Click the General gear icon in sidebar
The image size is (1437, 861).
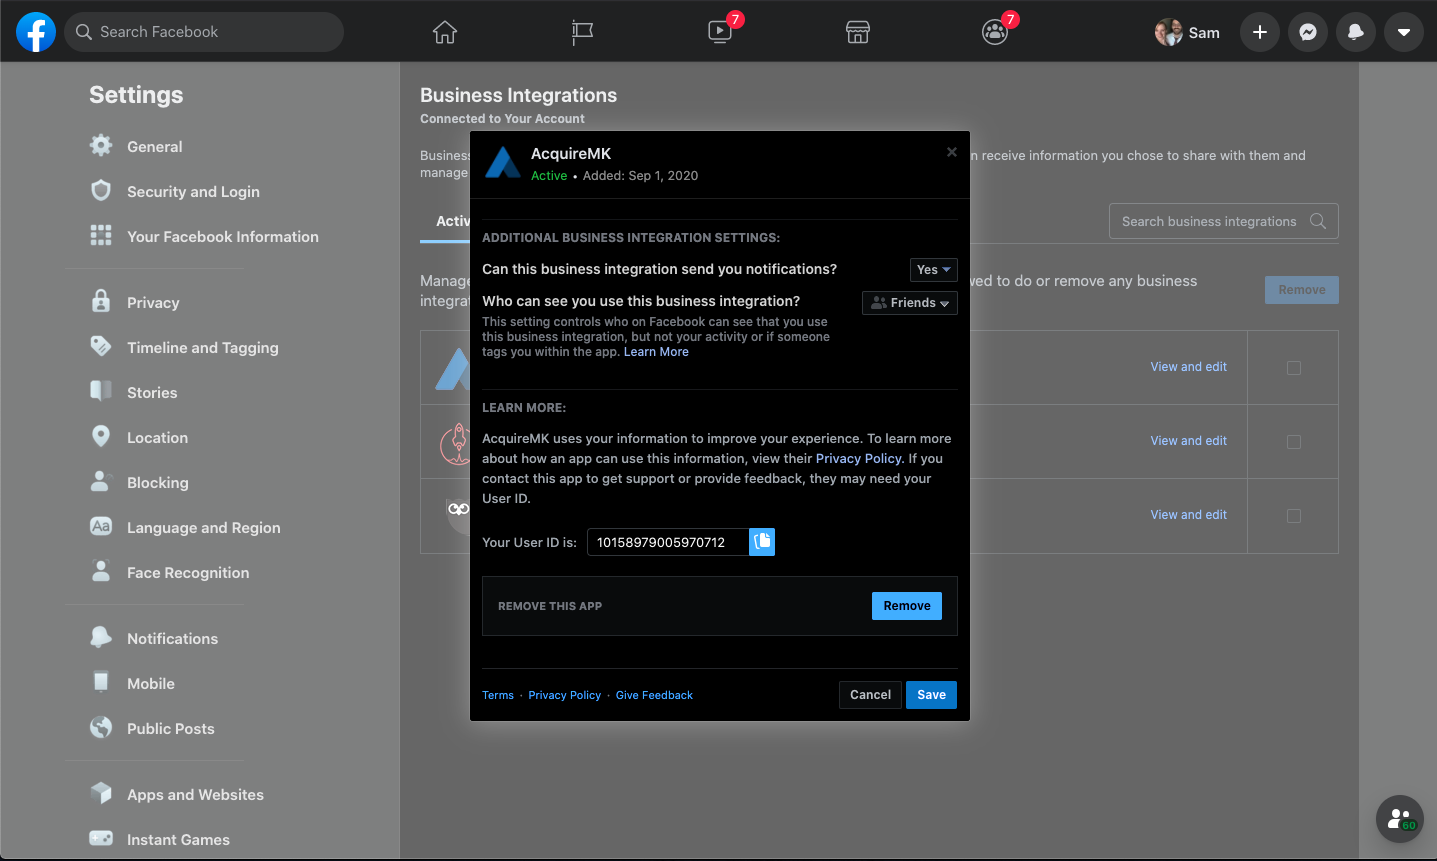point(101,145)
